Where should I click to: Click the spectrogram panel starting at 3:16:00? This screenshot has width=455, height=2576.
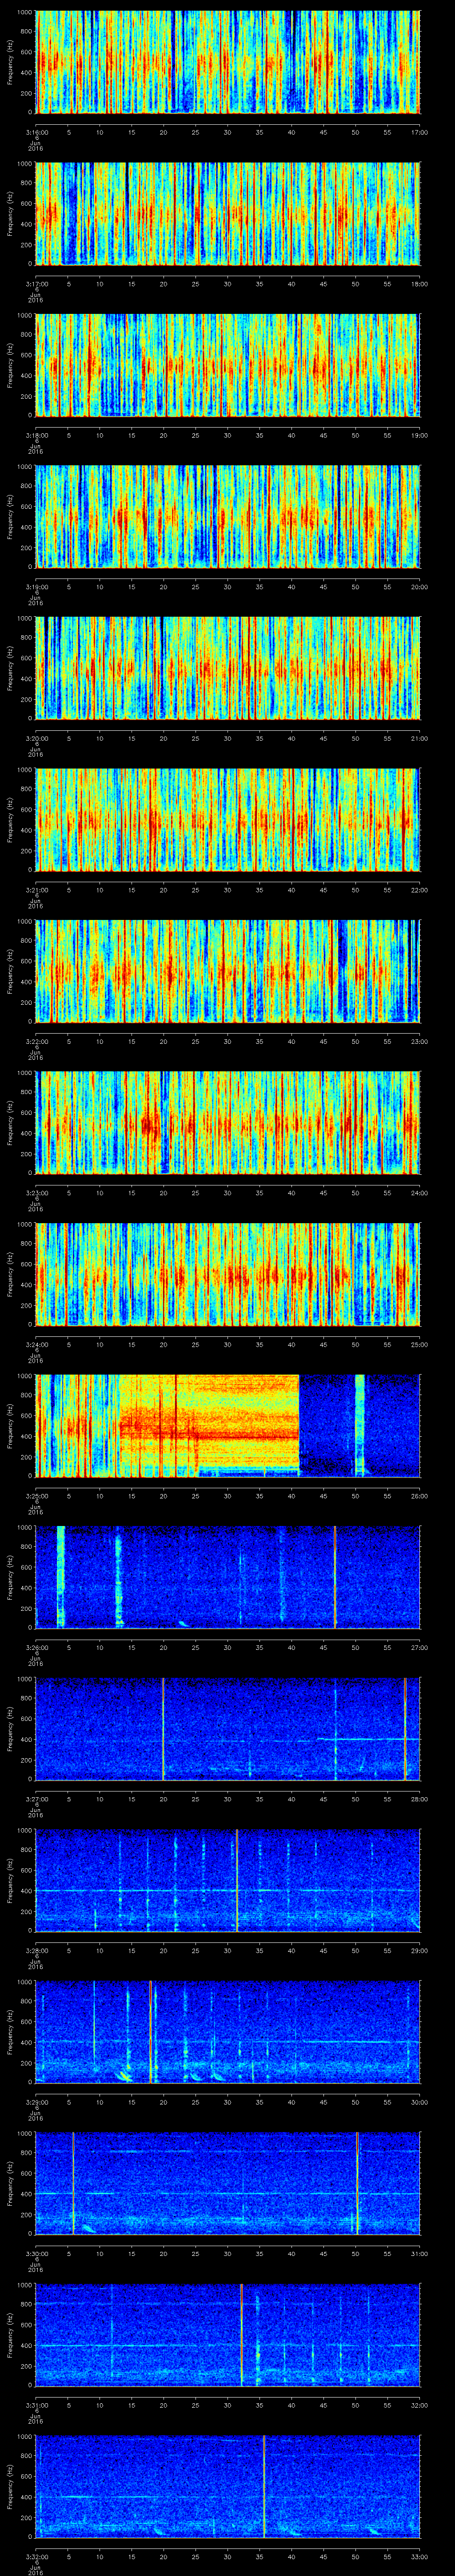tap(227, 62)
